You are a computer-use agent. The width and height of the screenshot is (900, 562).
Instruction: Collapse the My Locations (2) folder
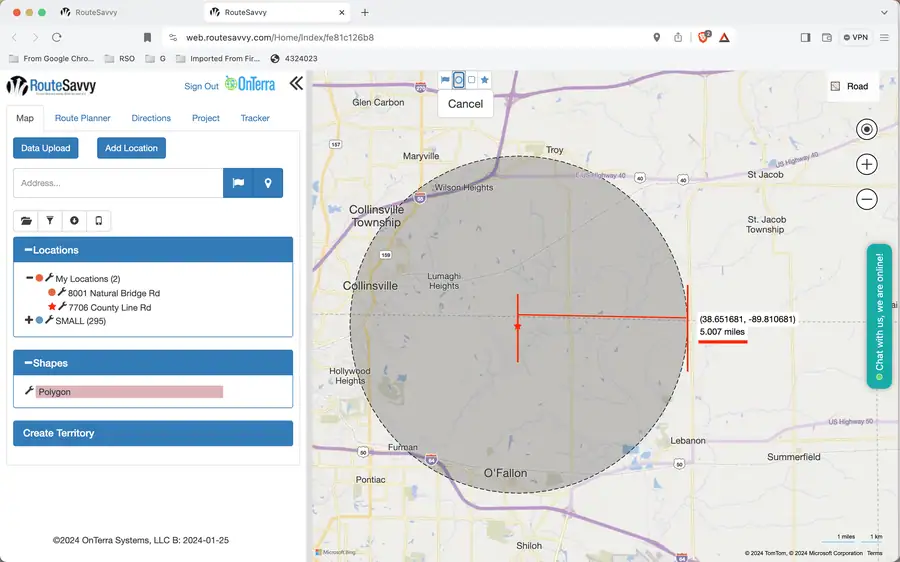coord(29,278)
